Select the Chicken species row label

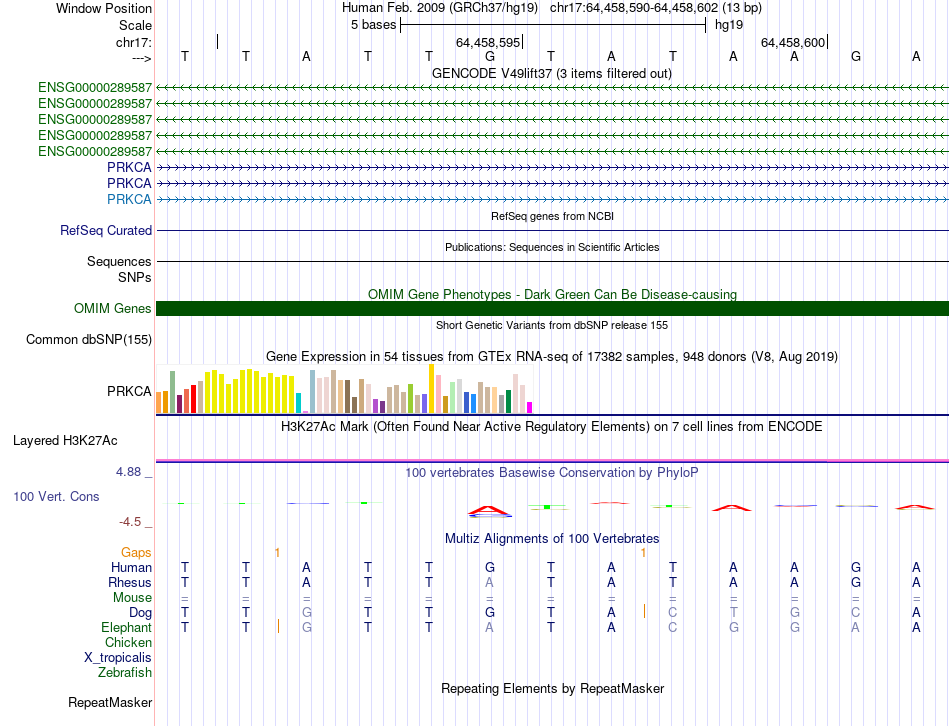[x=128, y=642]
